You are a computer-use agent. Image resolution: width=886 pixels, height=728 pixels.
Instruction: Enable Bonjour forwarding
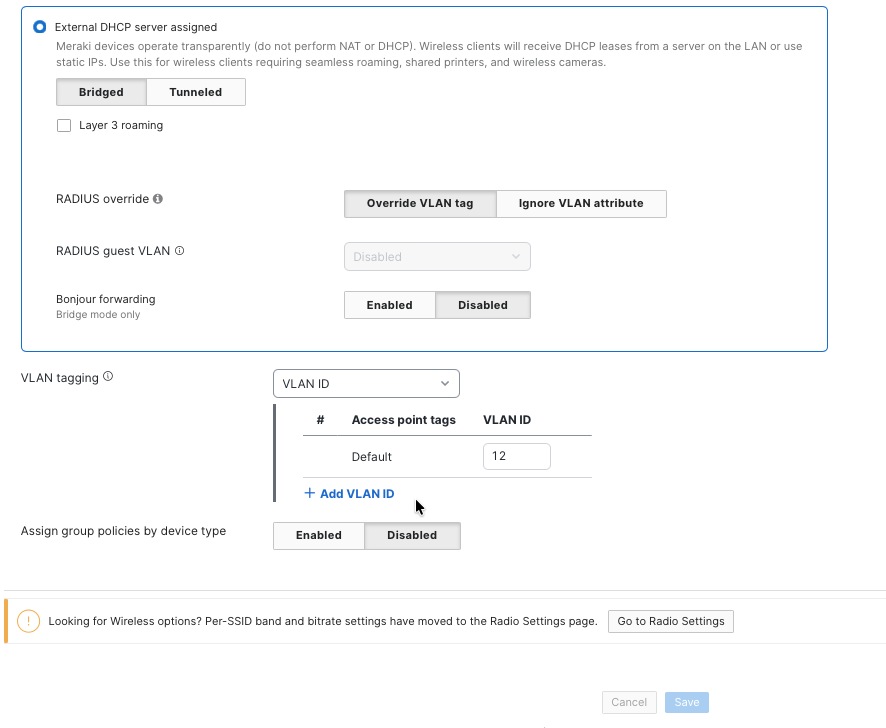pos(389,305)
